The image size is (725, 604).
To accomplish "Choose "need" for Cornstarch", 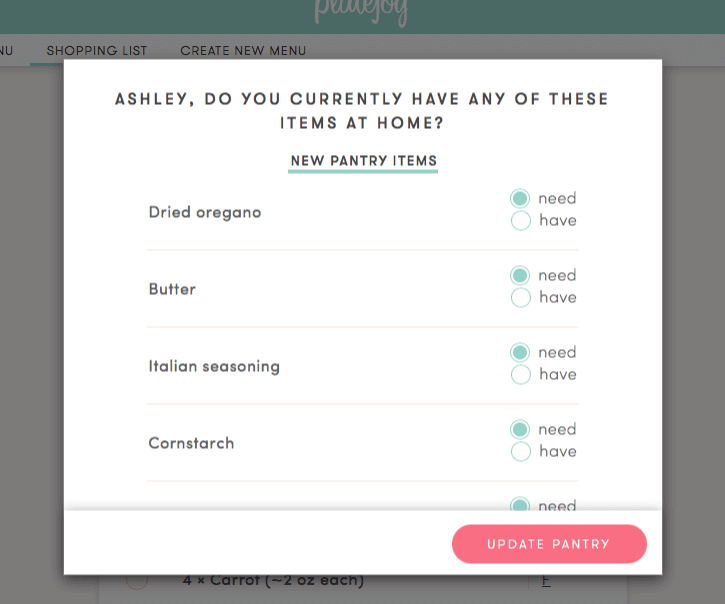I will (x=520, y=430).
